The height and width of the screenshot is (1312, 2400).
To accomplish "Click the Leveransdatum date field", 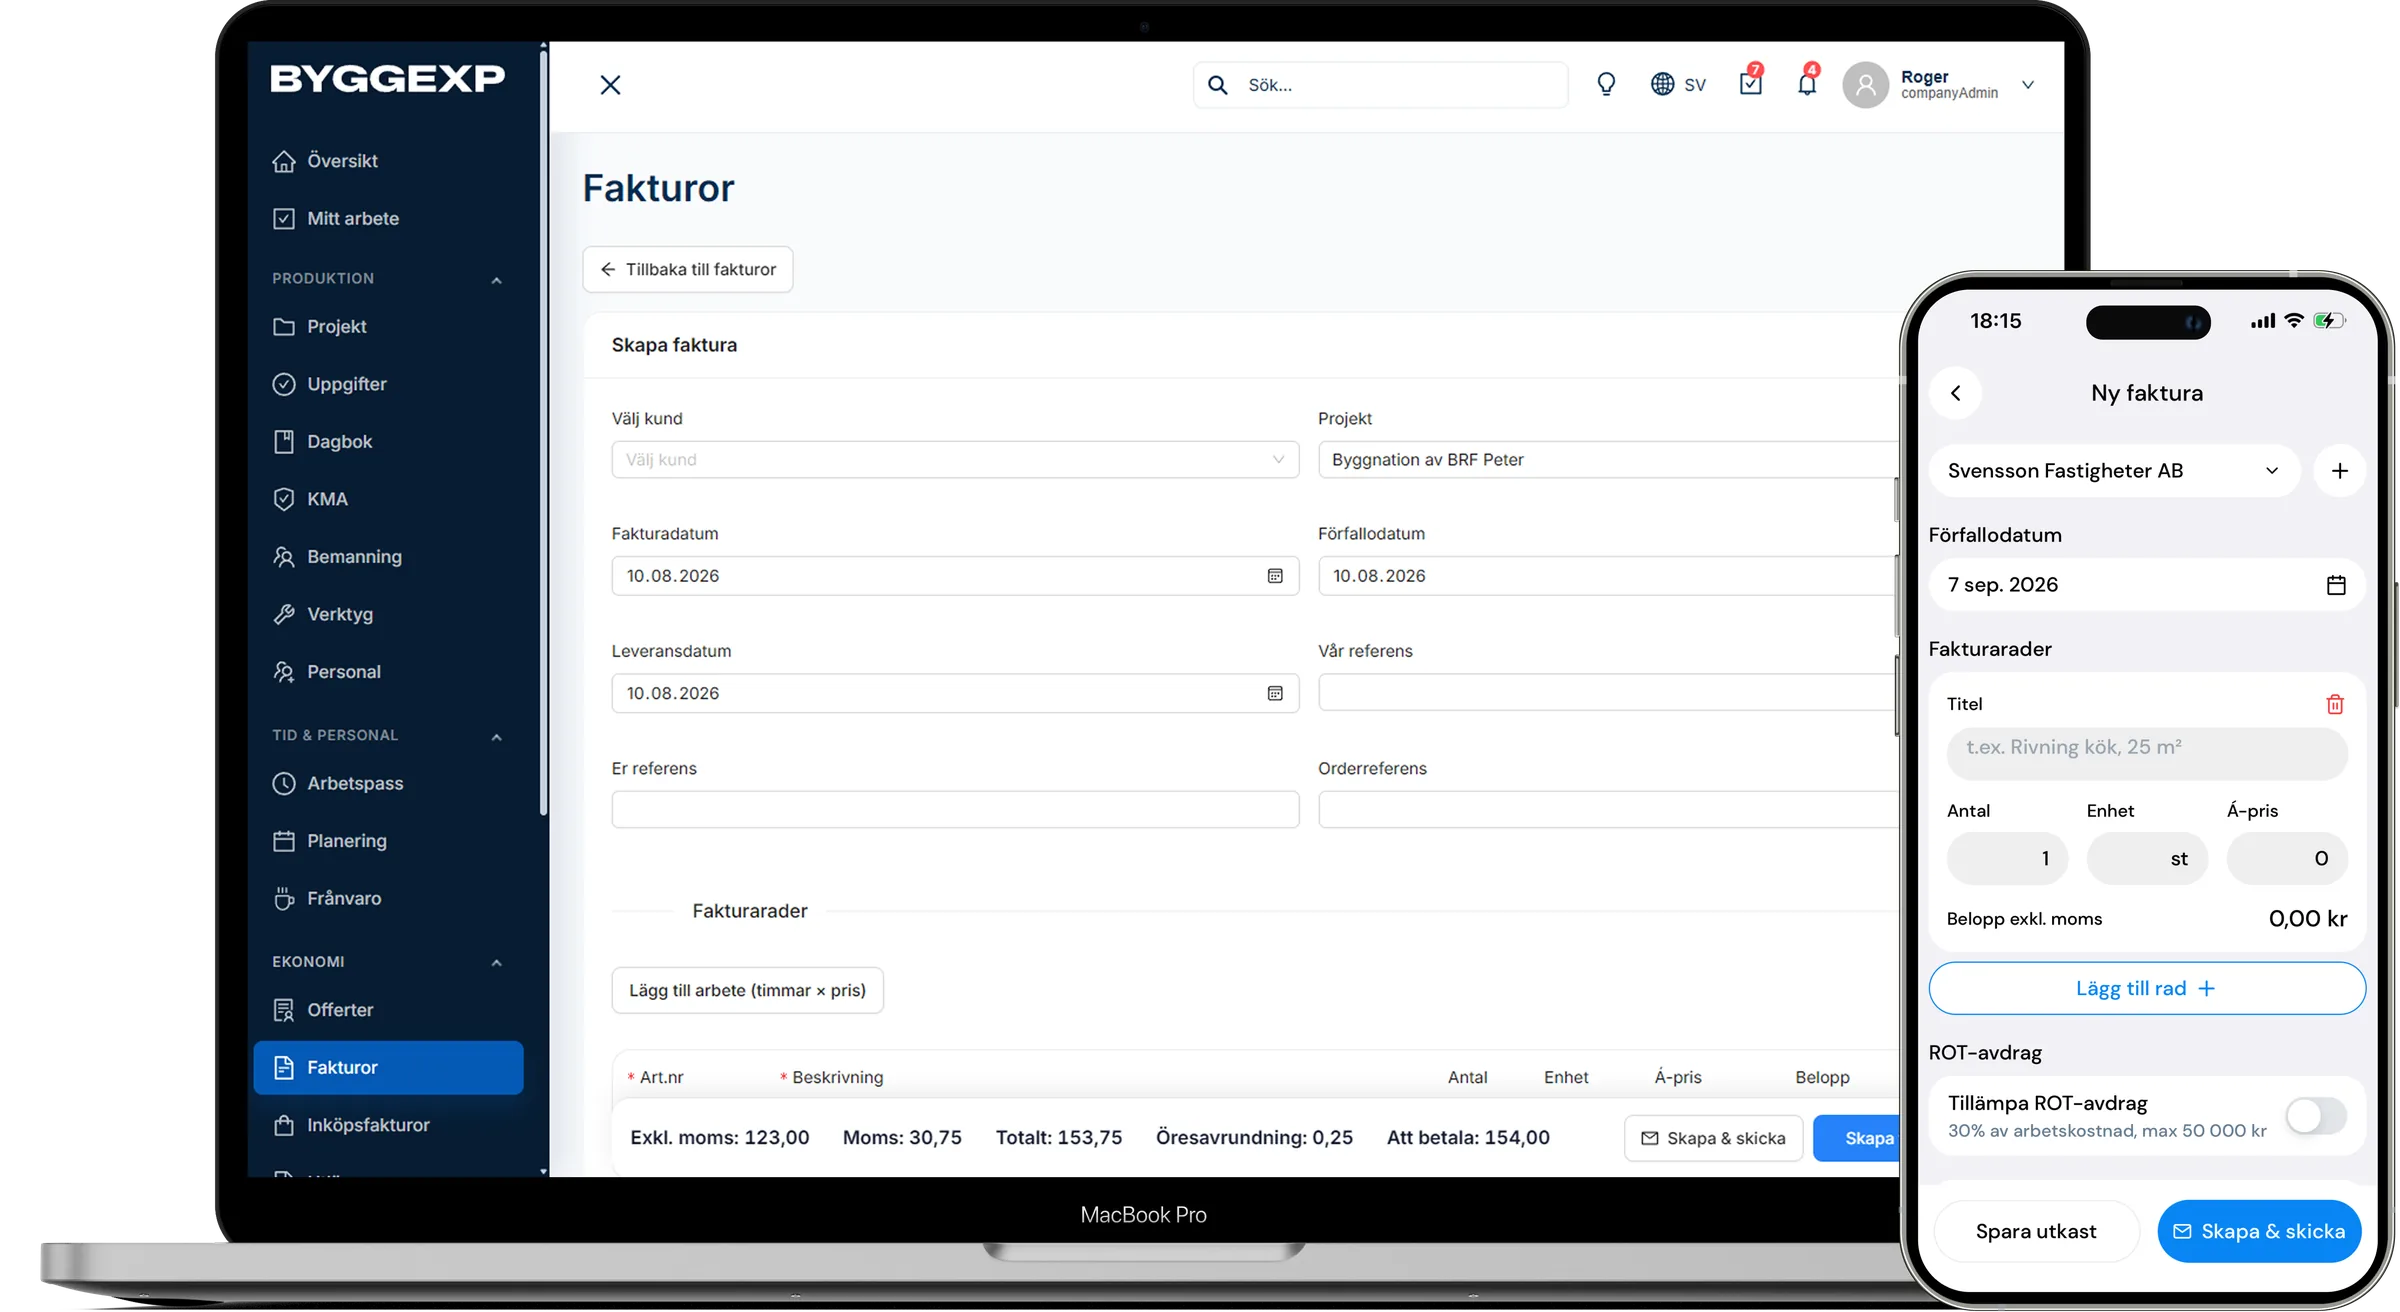I will 955,693.
